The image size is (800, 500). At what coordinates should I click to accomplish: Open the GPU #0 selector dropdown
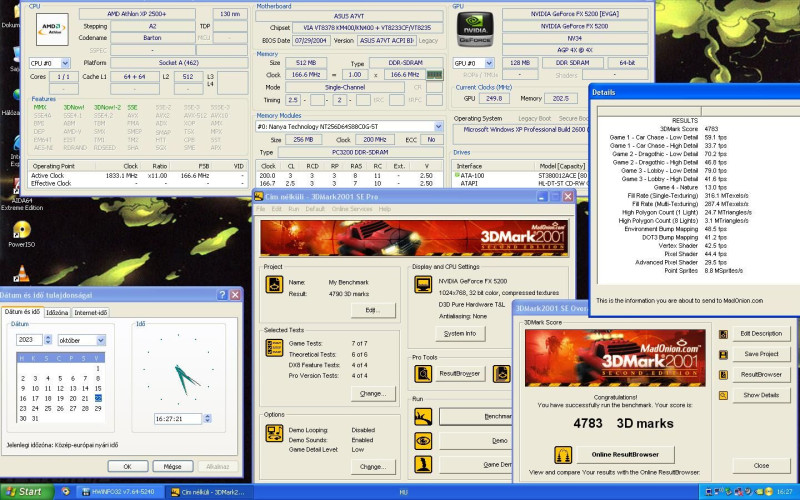489,63
